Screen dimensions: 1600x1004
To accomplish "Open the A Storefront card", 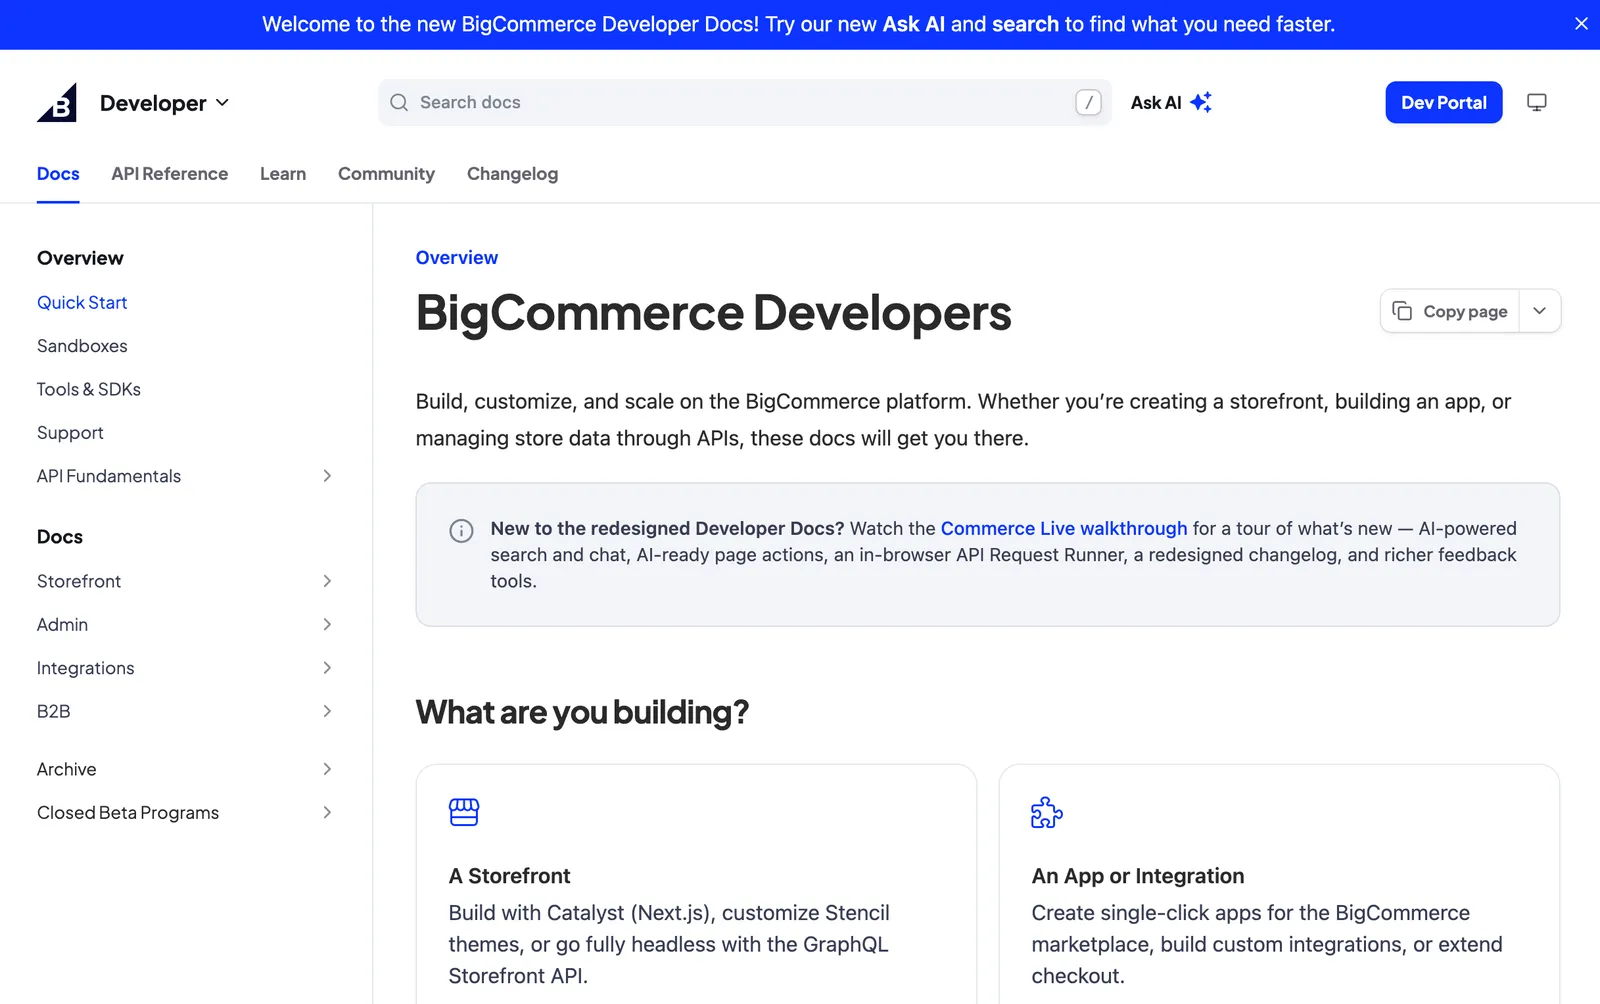I will tap(696, 885).
